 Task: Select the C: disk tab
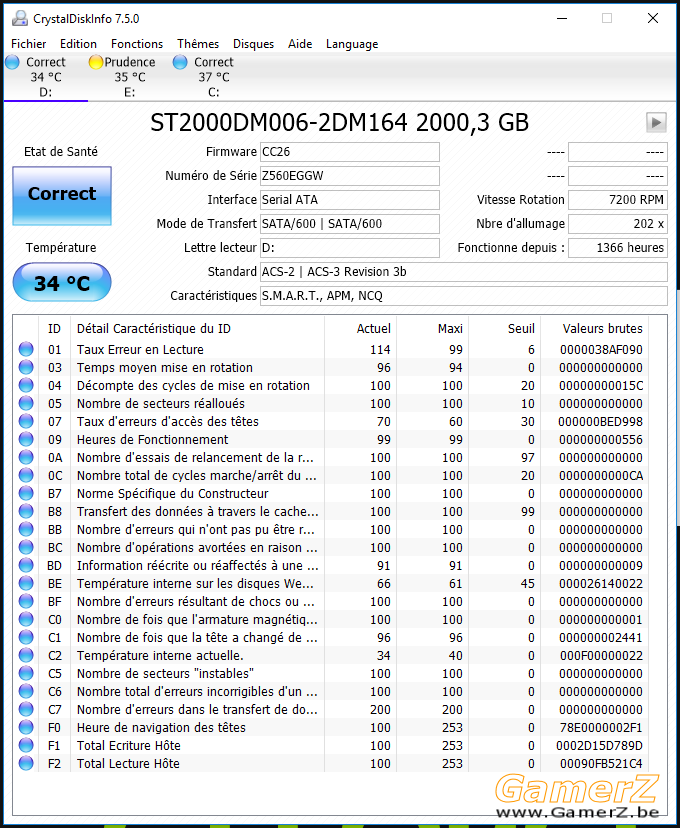[213, 77]
